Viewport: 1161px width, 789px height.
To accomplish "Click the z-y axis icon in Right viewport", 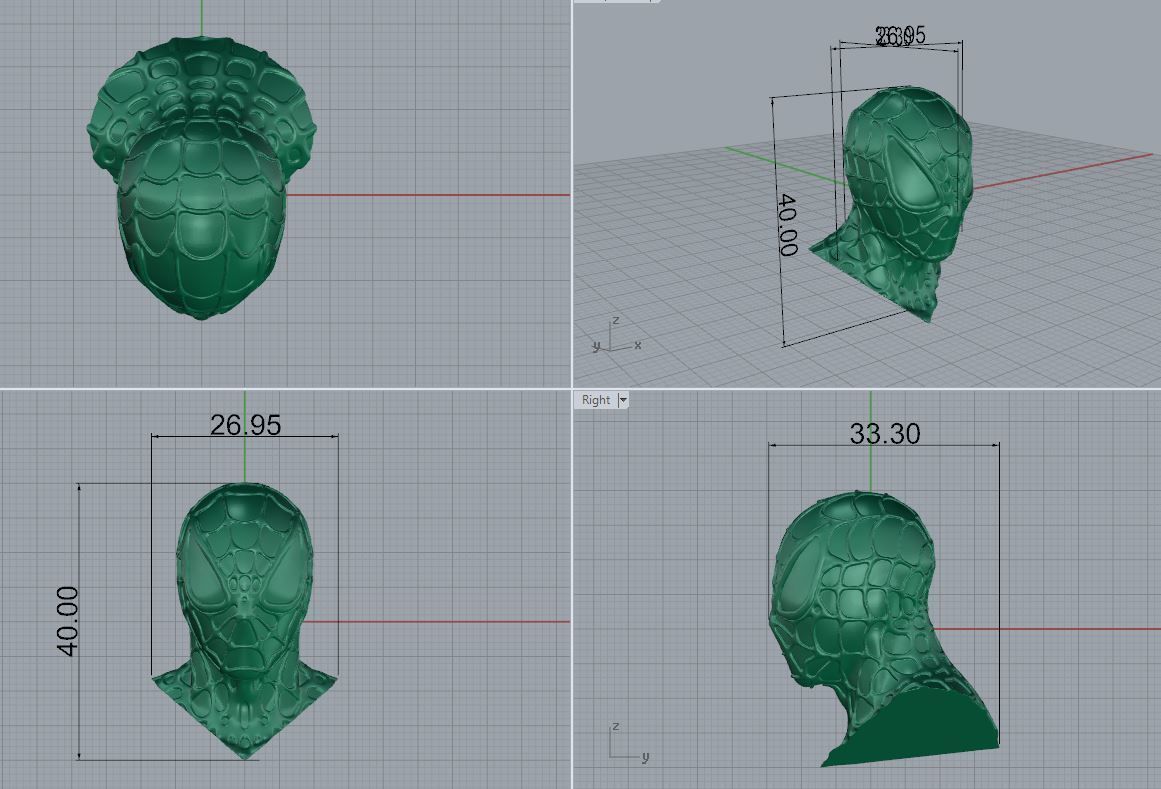I will [630, 743].
